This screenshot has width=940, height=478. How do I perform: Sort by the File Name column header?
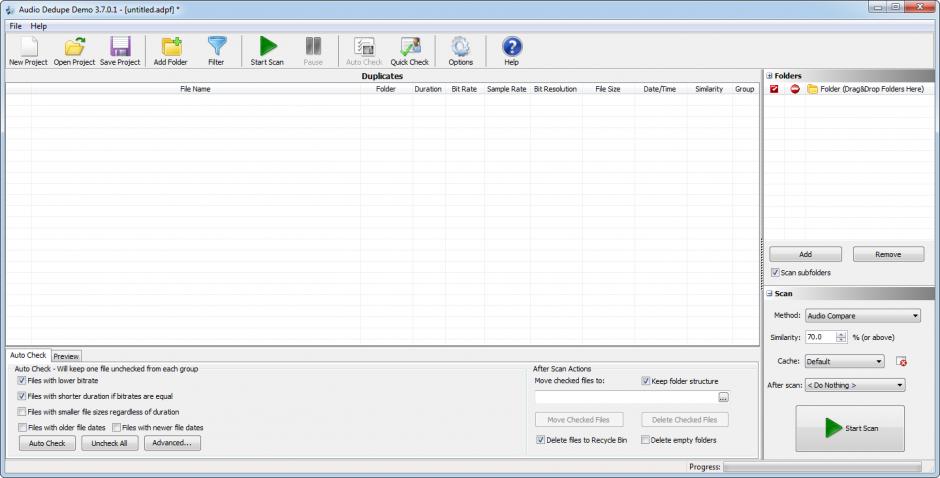point(195,89)
